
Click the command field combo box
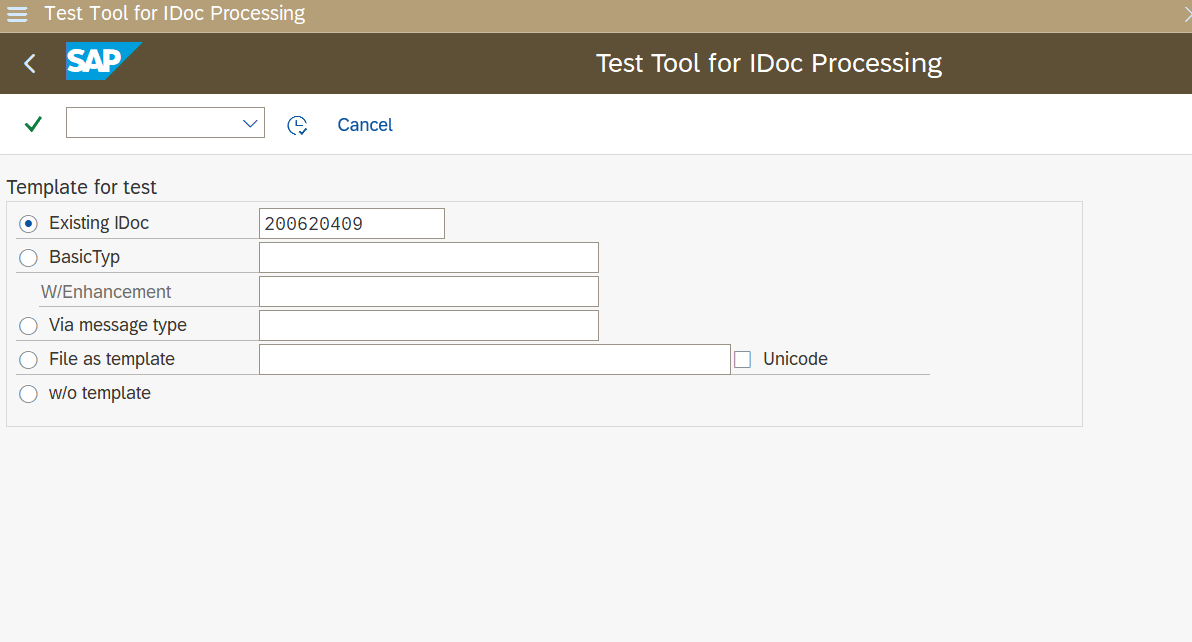point(152,123)
